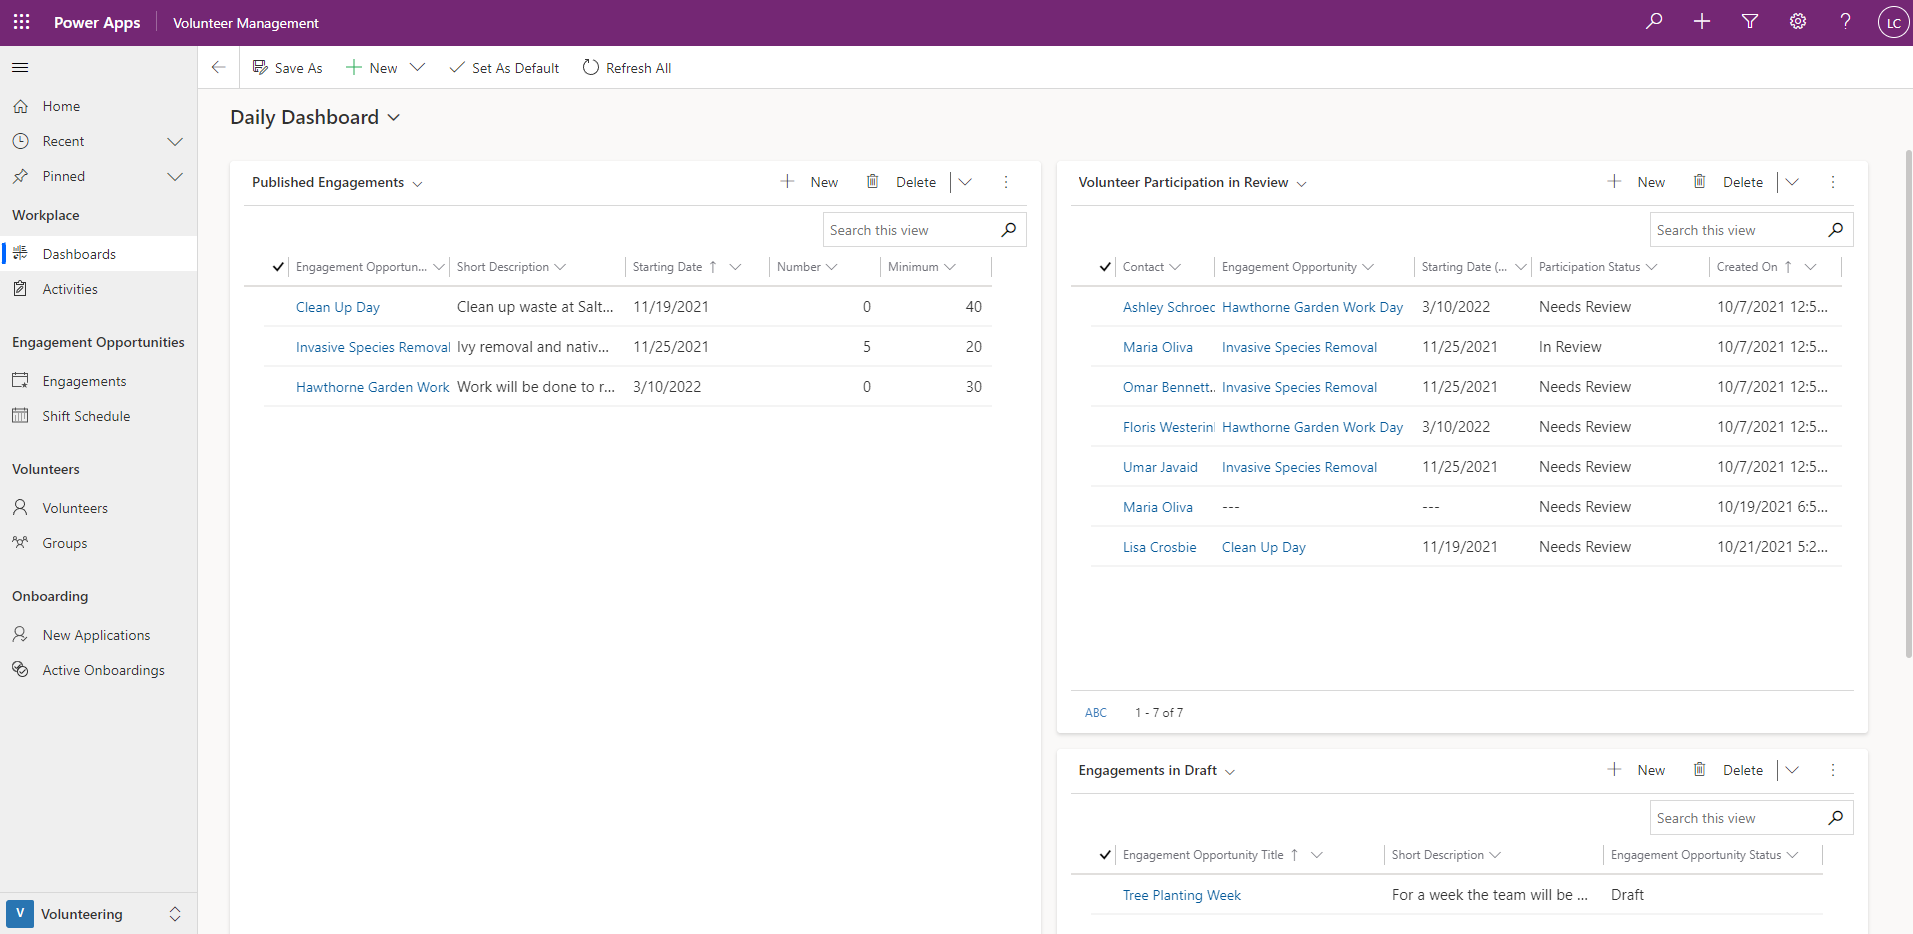Open the Published Engagements view dropdown
The height and width of the screenshot is (934, 1913).
(x=417, y=183)
